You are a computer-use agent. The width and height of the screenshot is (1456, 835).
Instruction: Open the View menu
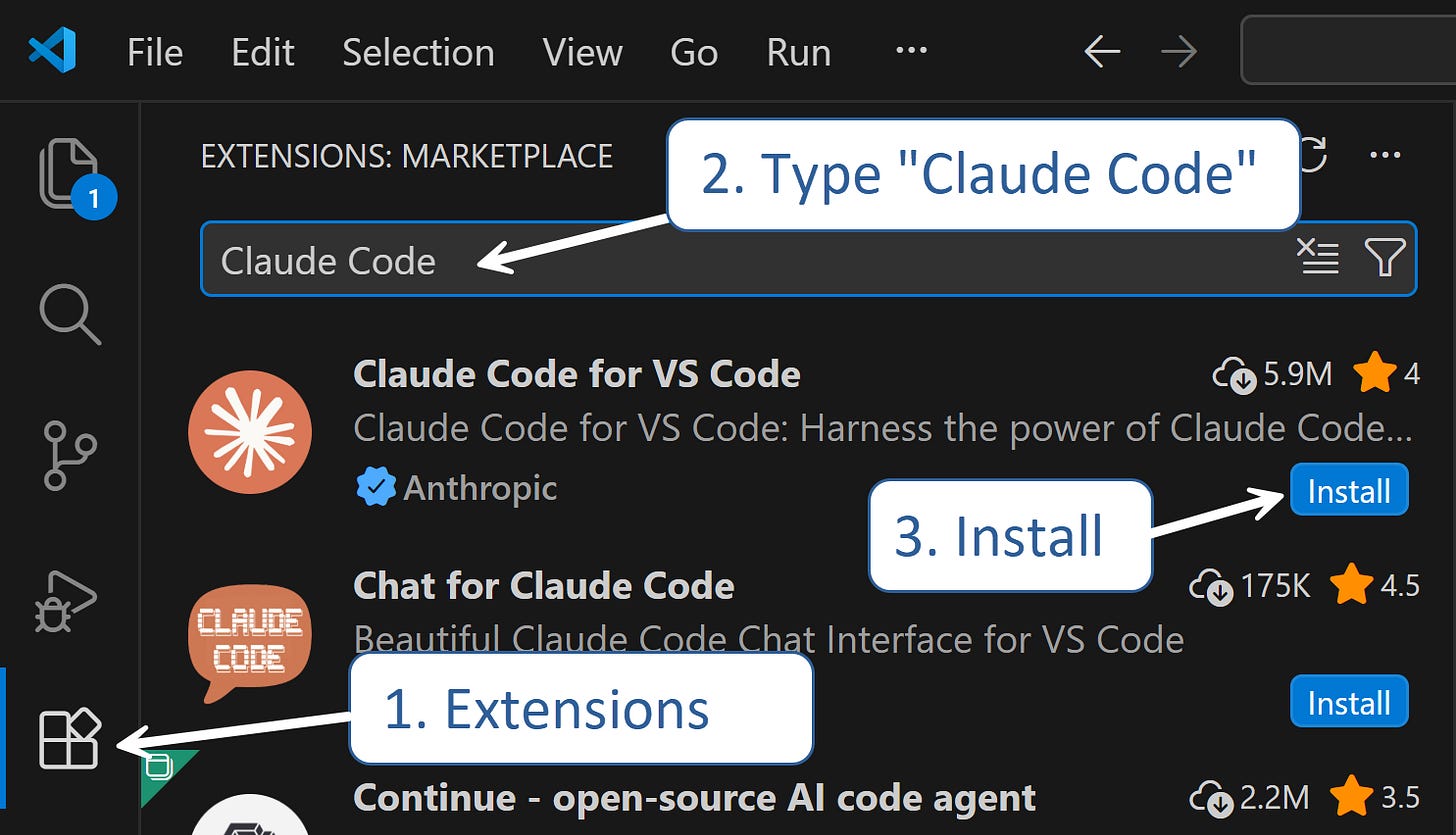pos(582,52)
